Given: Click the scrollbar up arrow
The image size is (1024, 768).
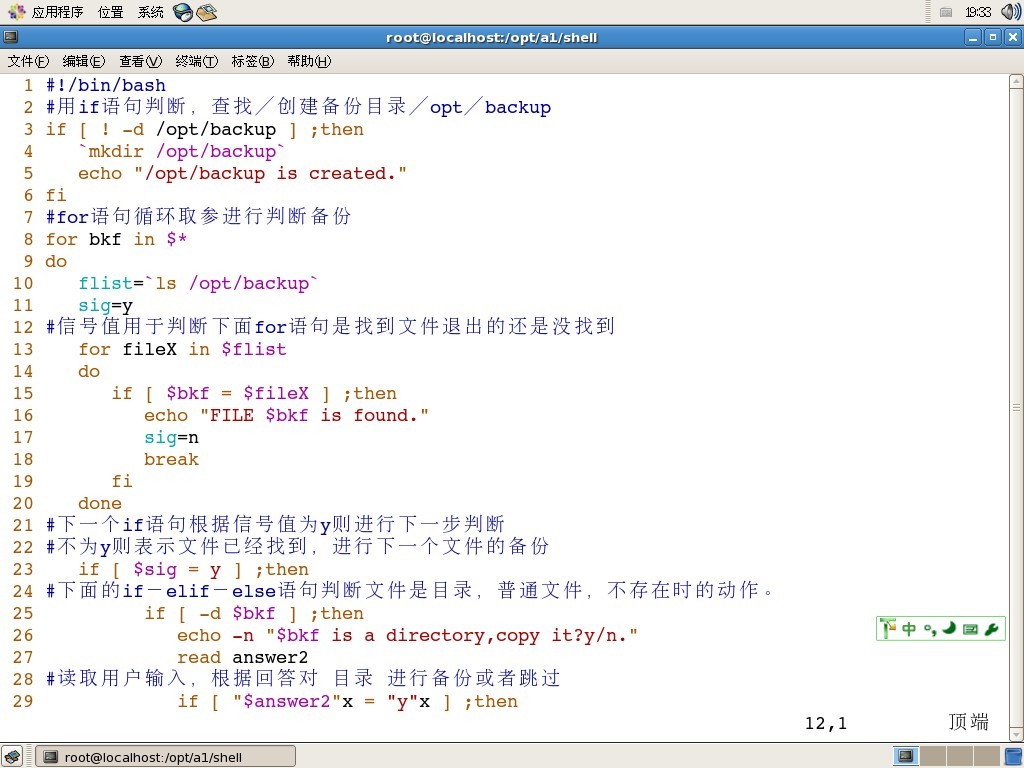Looking at the screenshot, I should click(1016, 82).
